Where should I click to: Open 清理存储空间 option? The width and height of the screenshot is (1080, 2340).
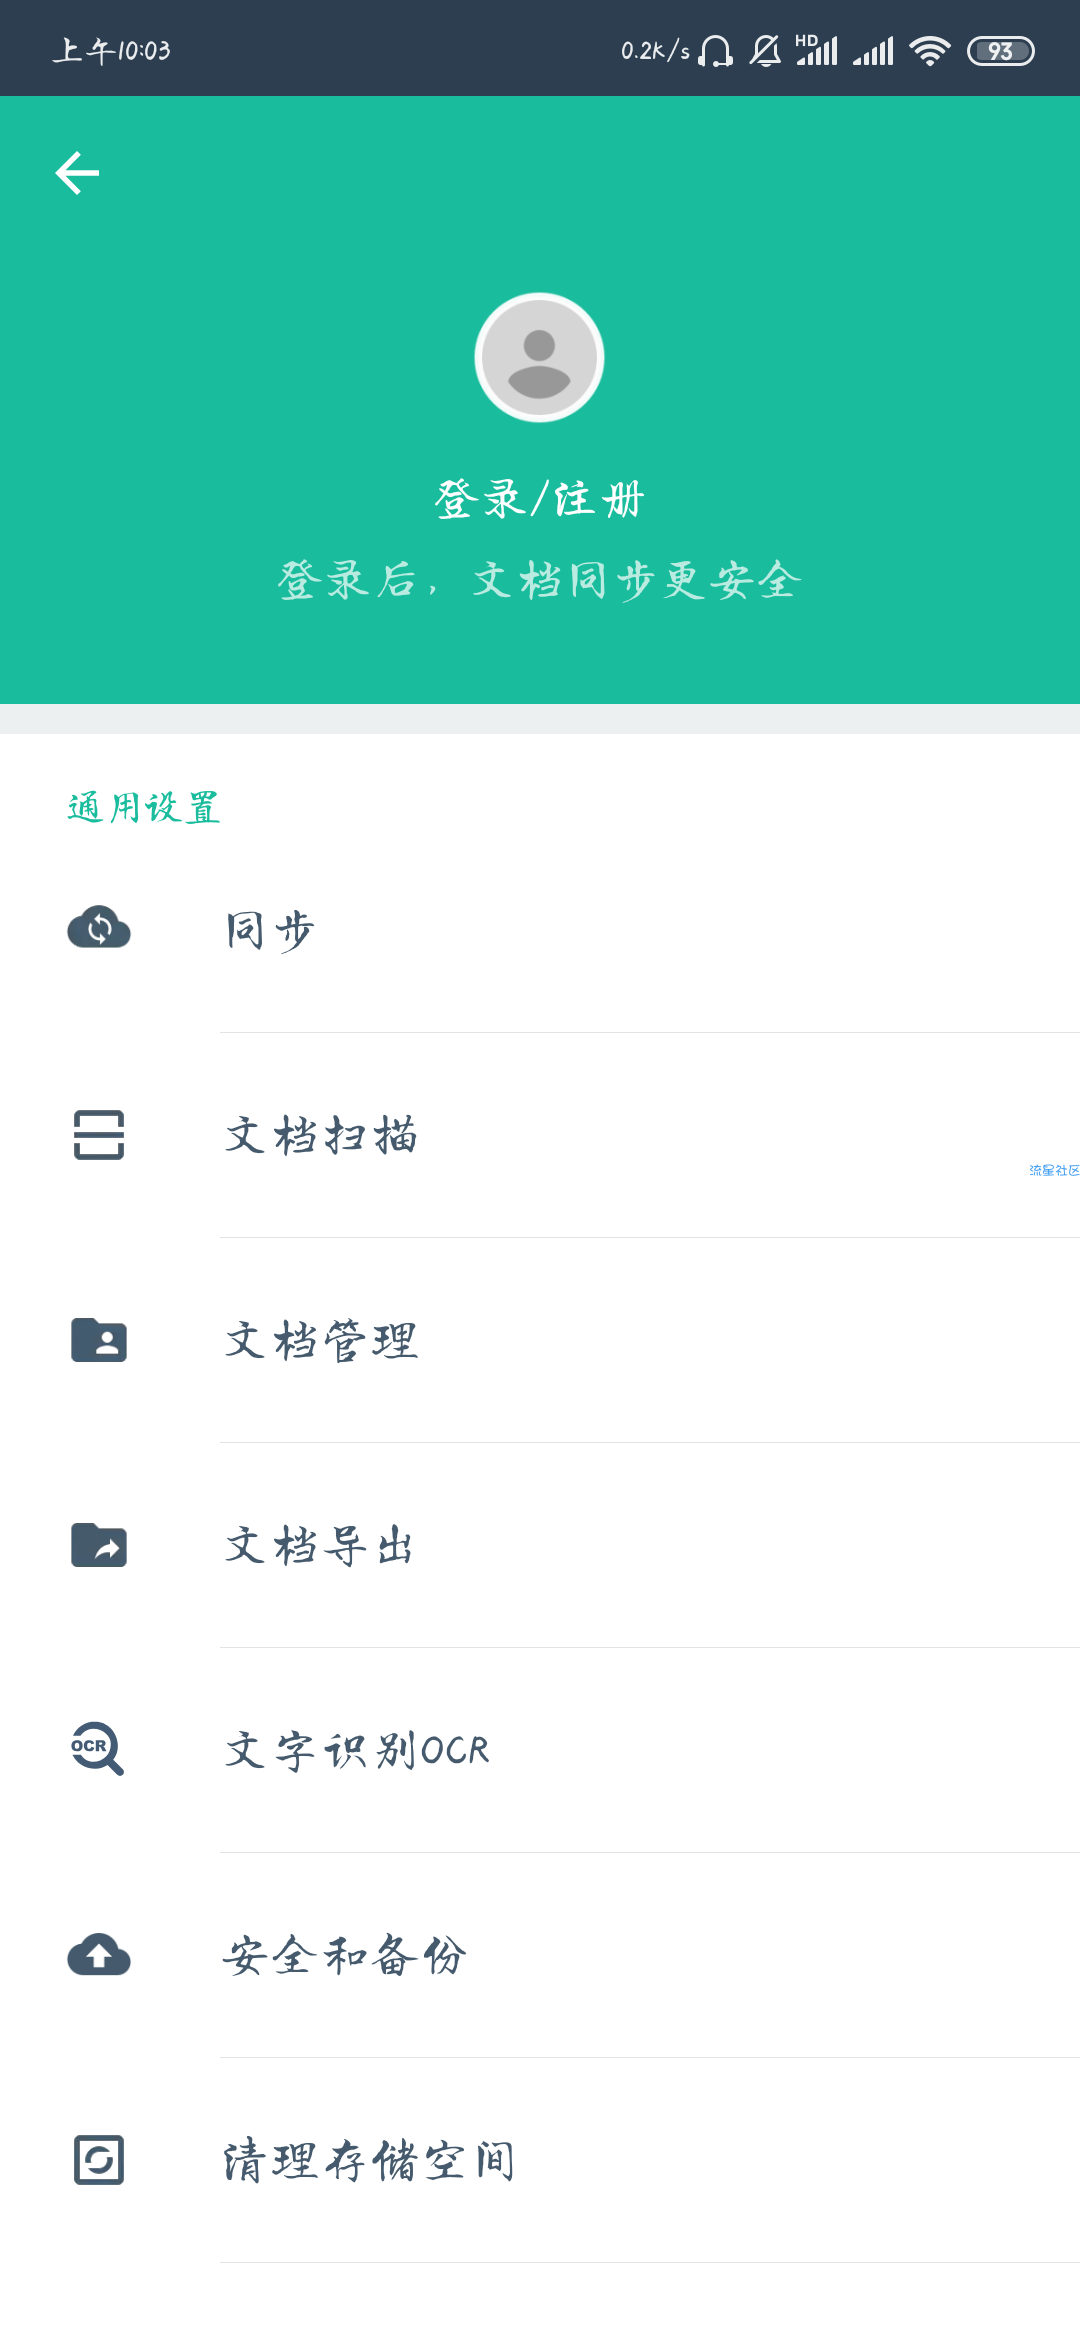pyautogui.click(x=540, y=2160)
